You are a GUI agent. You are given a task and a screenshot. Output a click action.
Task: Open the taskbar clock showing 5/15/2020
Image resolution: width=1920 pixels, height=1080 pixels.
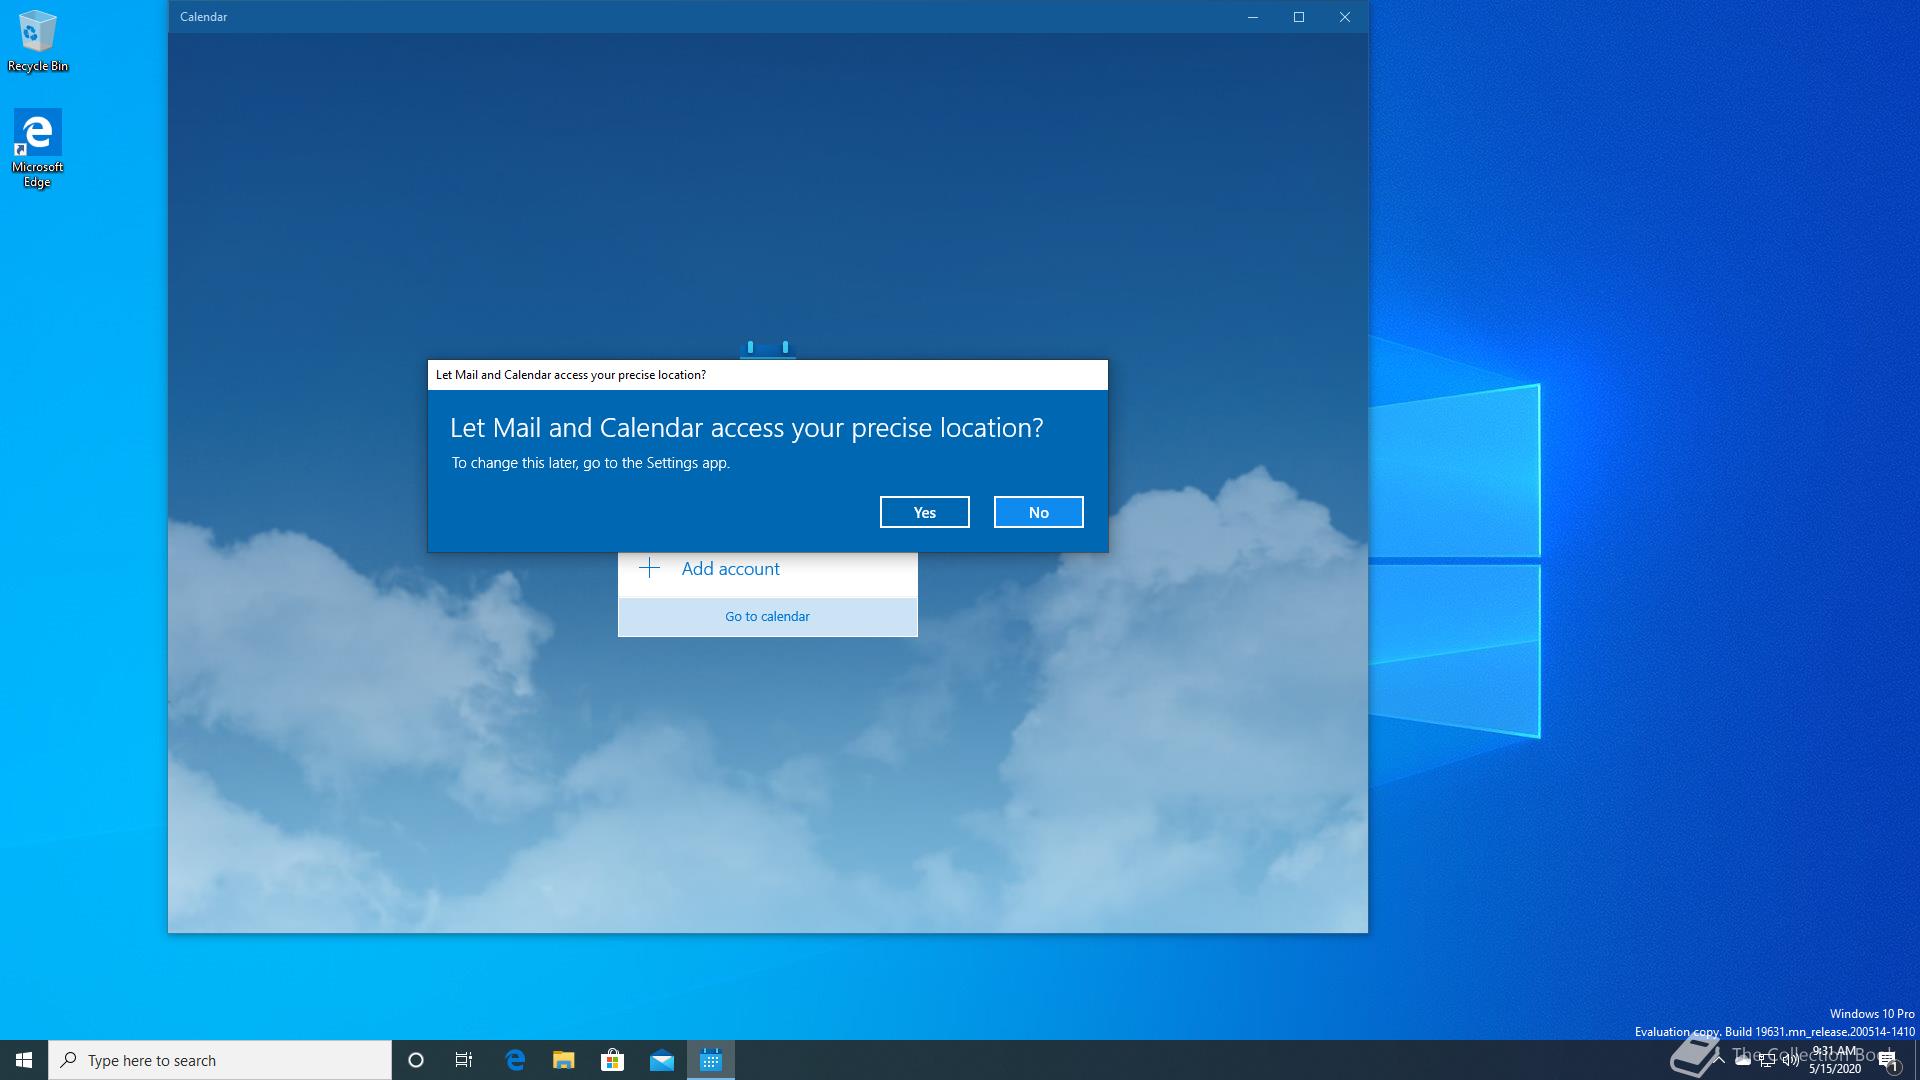point(1835,1060)
